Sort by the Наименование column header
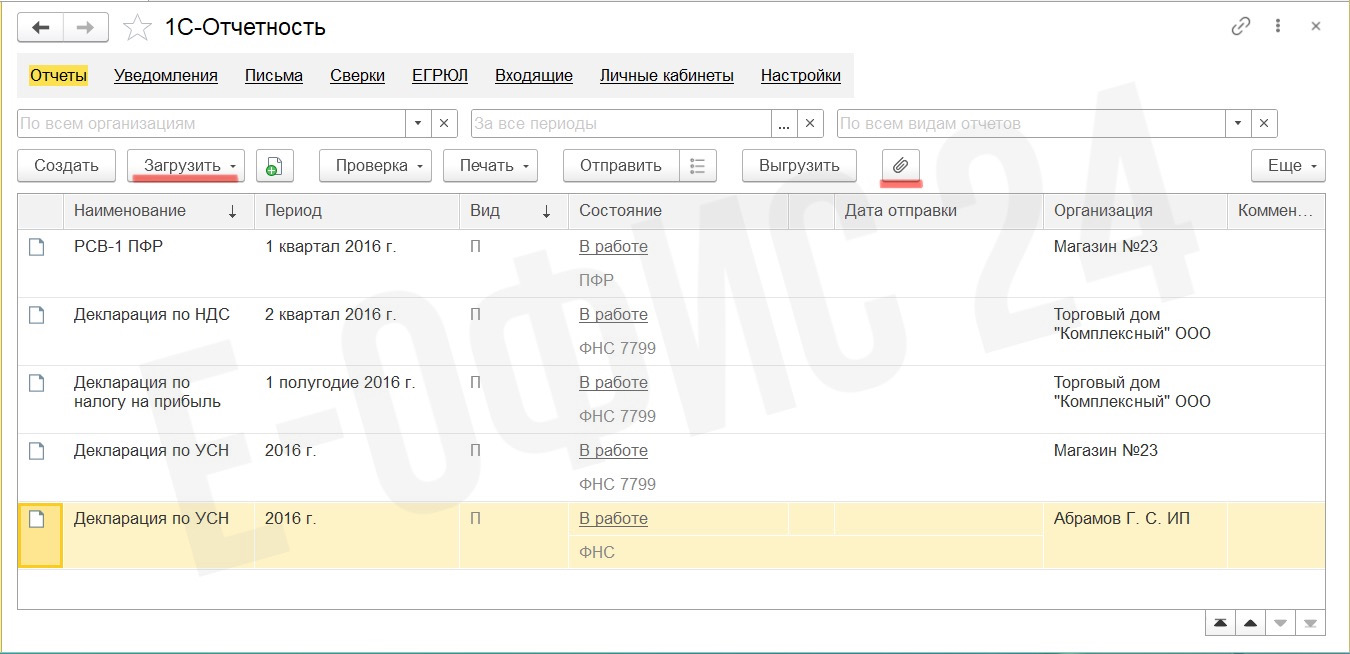The height and width of the screenshot is (654, 1350). click(130, 211)
